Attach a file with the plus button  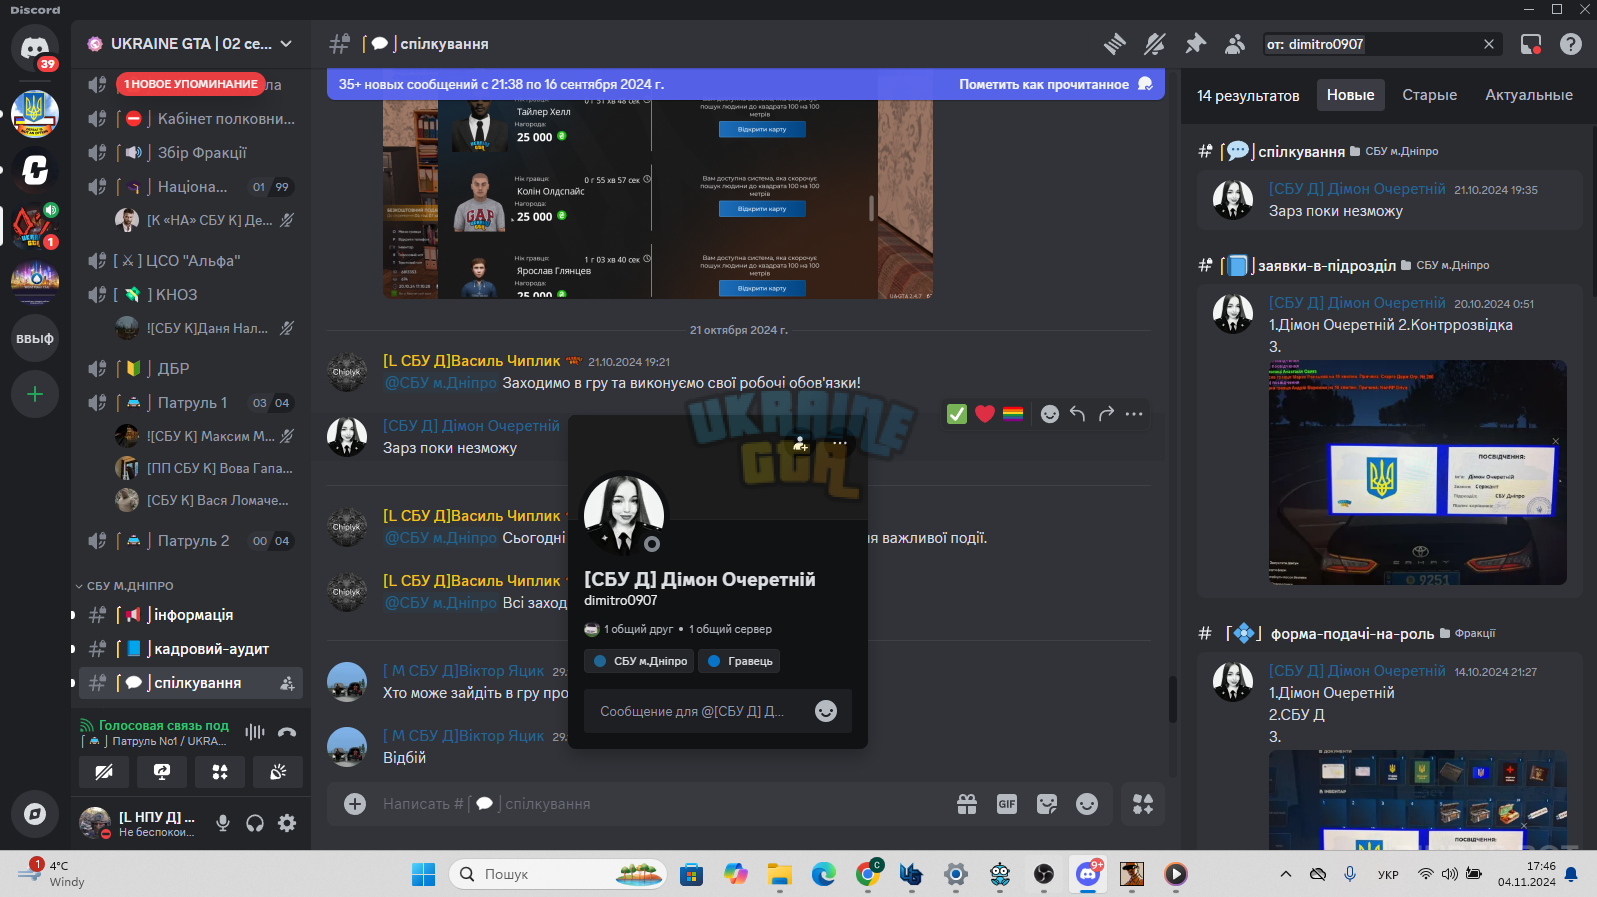(x=355, y=804)
